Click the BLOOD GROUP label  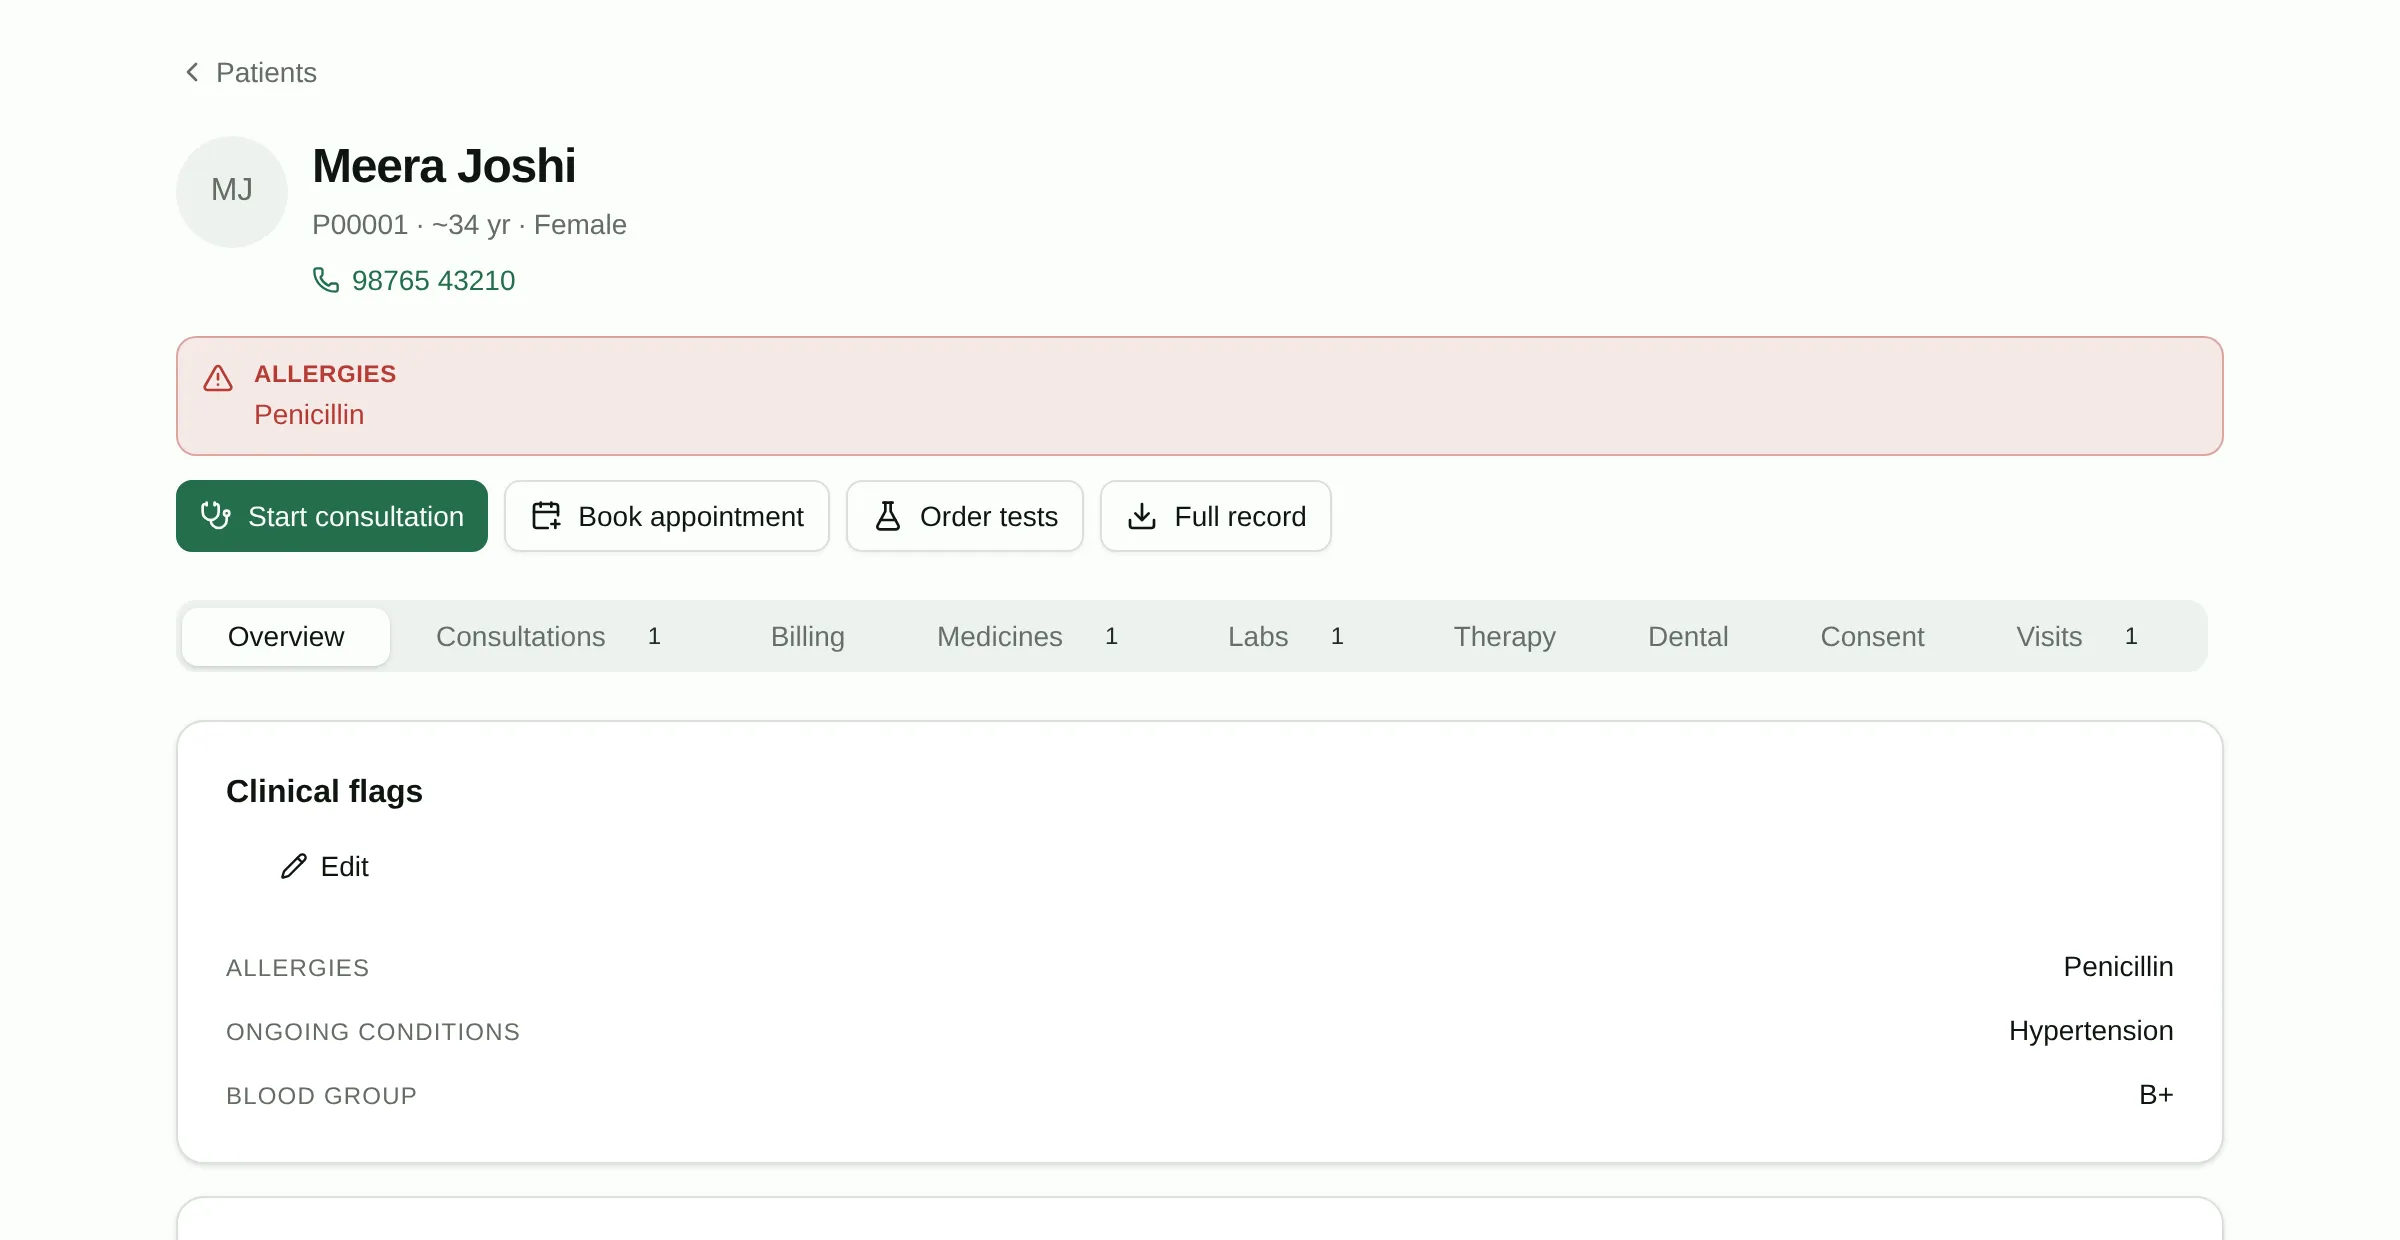[321, 1096]
